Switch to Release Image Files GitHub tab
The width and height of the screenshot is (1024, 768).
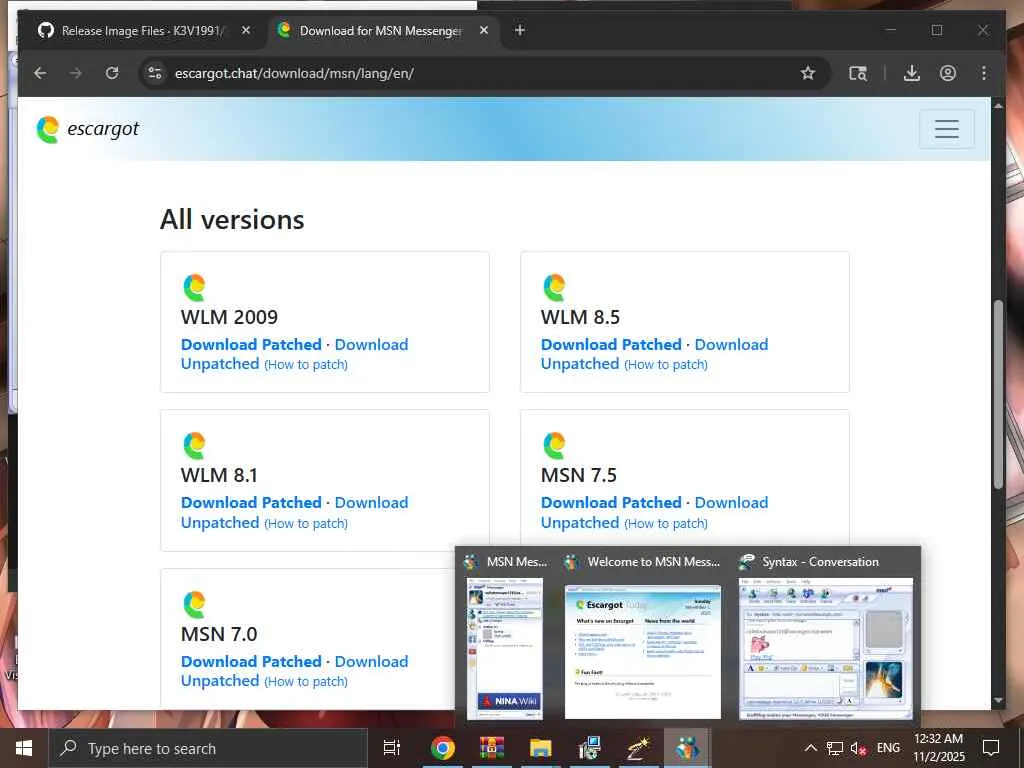142,31
